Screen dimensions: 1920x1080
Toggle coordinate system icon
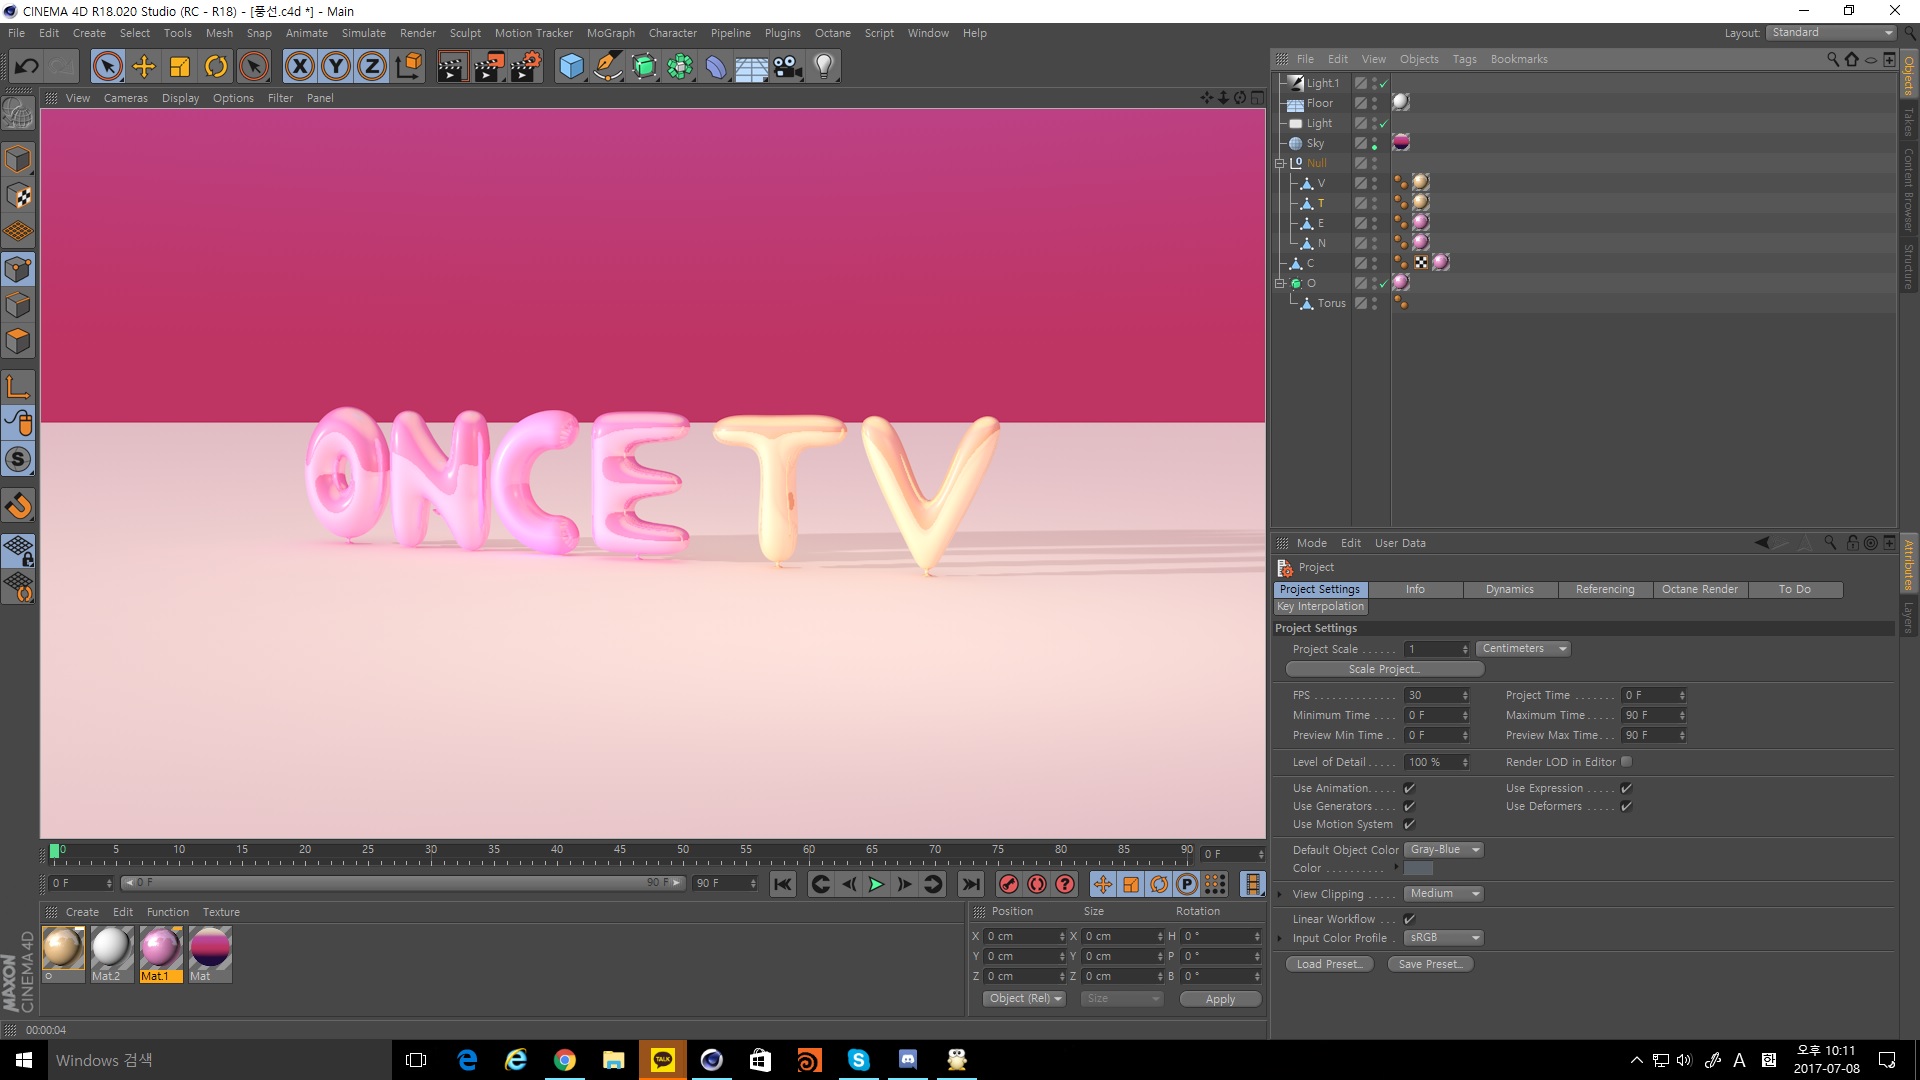(x=408, y=67)
